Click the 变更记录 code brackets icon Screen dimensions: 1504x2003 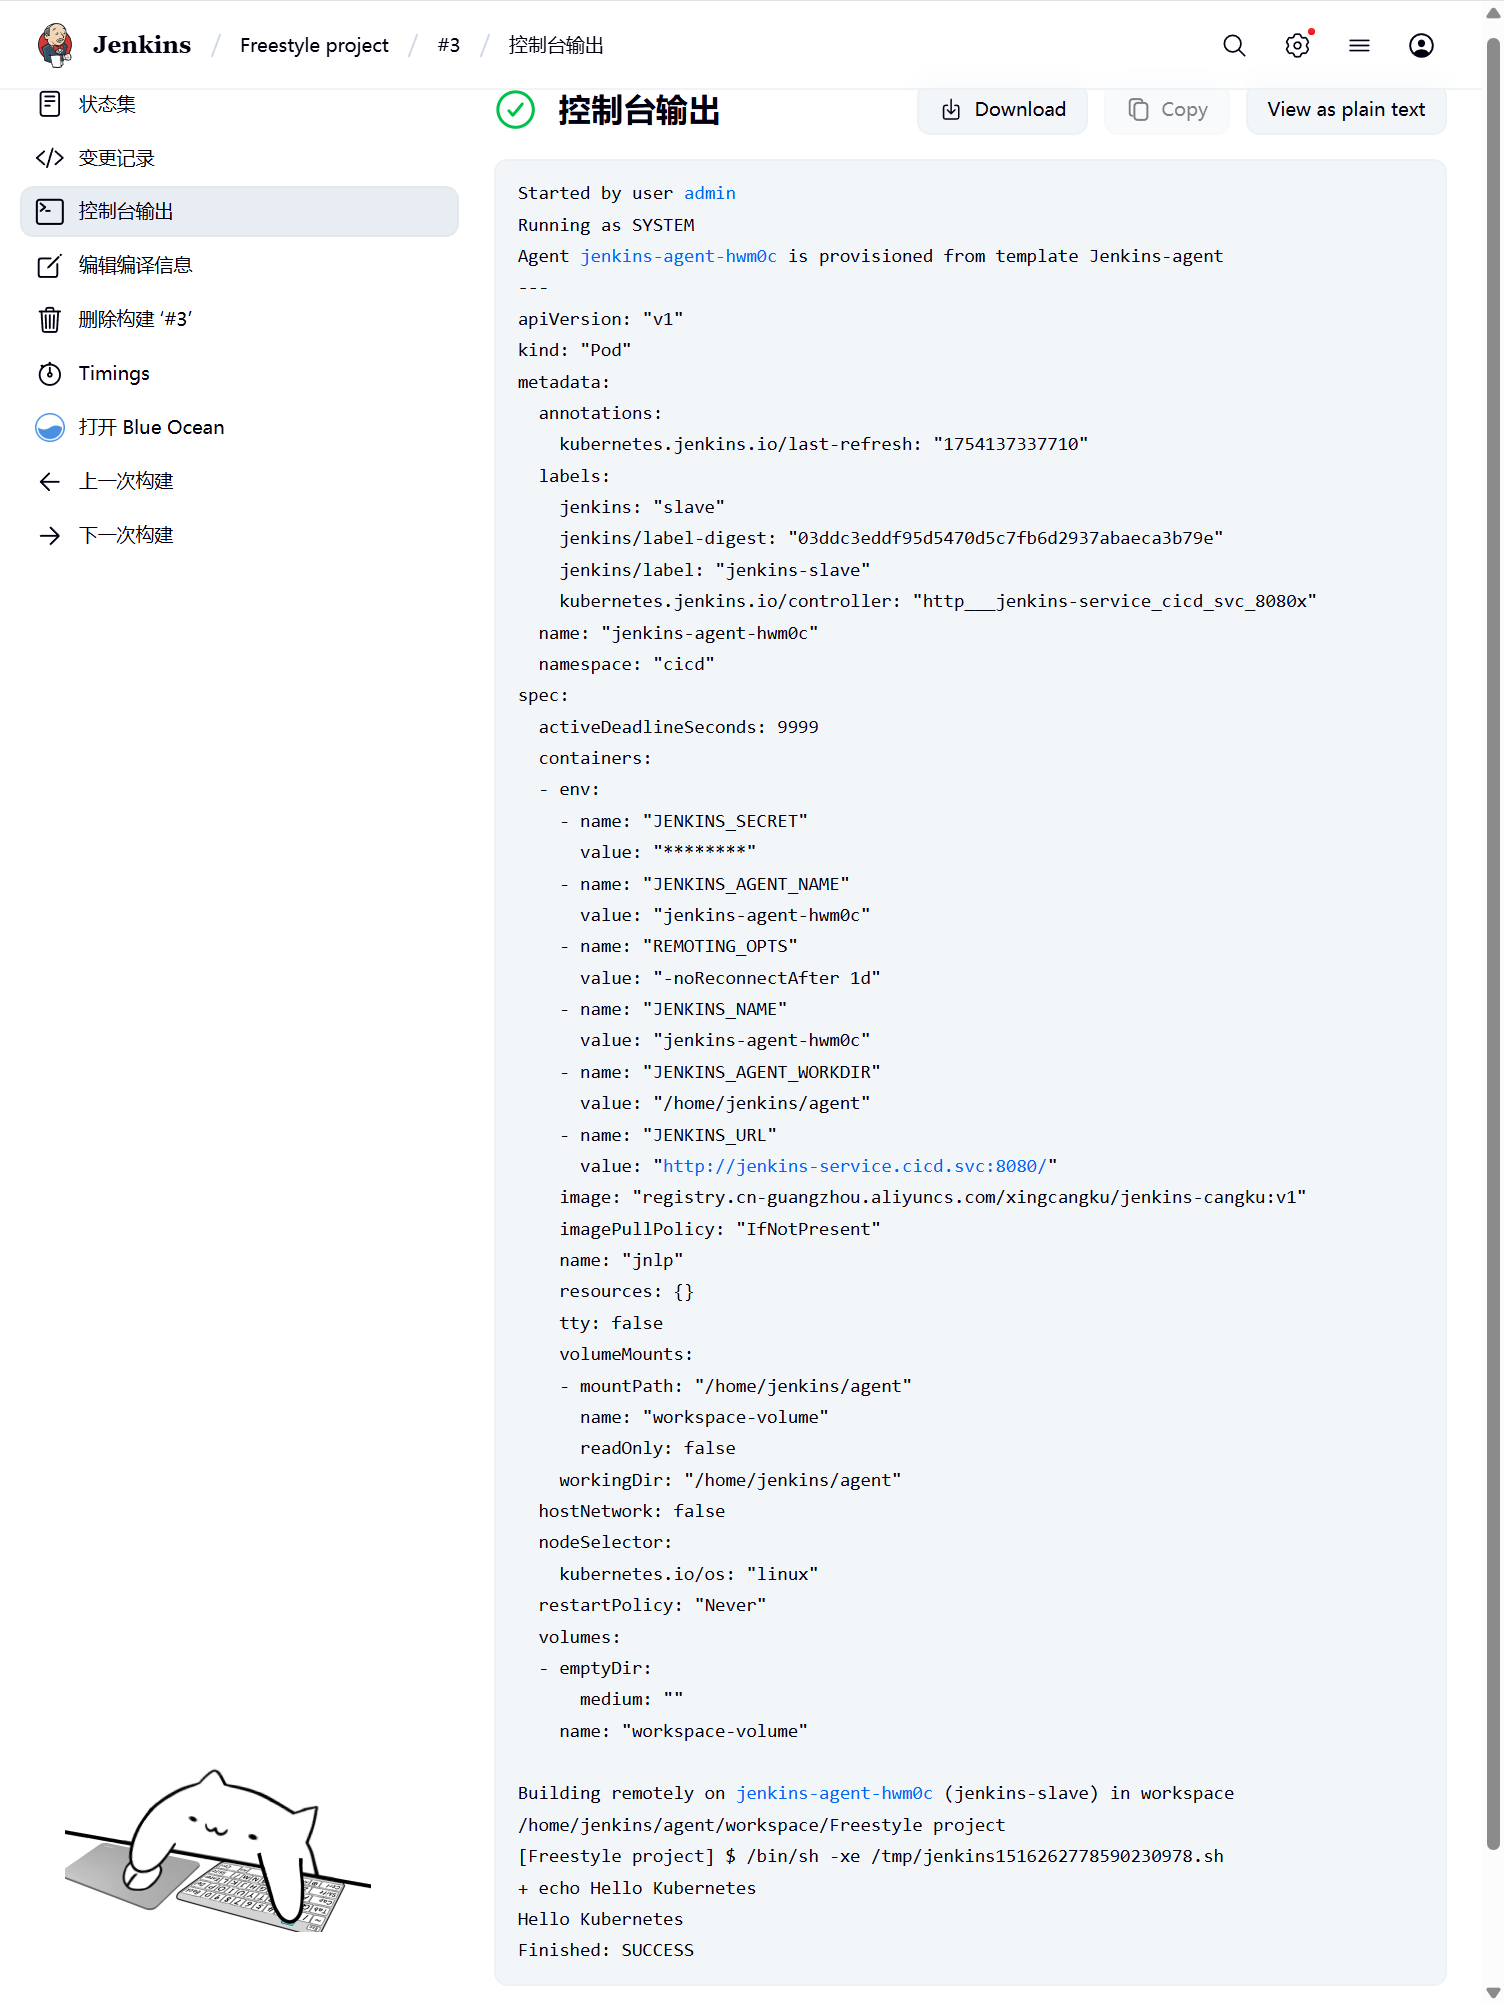tap(50, 158)
